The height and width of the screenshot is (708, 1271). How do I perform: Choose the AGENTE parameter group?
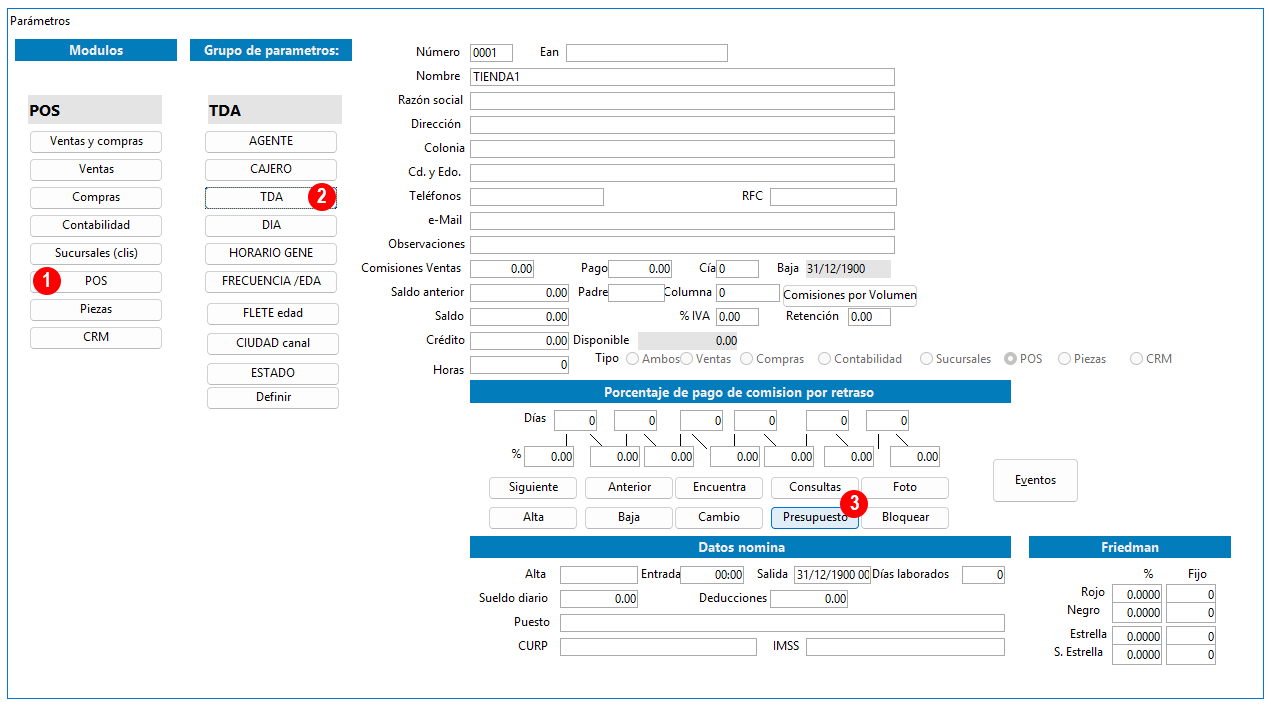271,142
